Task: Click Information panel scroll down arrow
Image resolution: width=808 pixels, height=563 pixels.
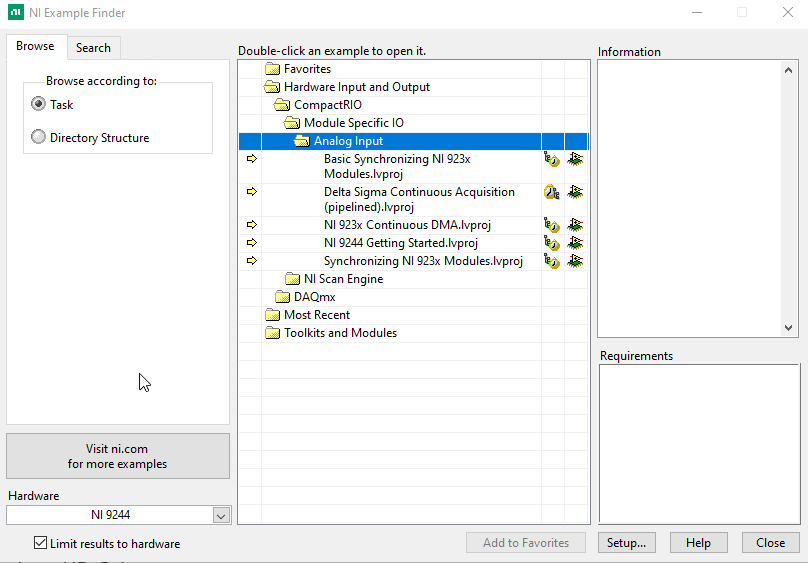Action: coord(788,328)
